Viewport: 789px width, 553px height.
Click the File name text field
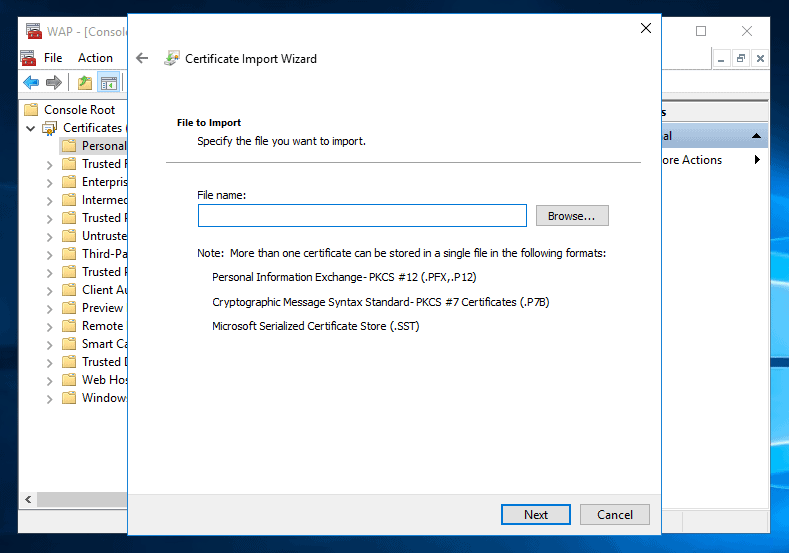pyautogui.click(x=362, y=215)
